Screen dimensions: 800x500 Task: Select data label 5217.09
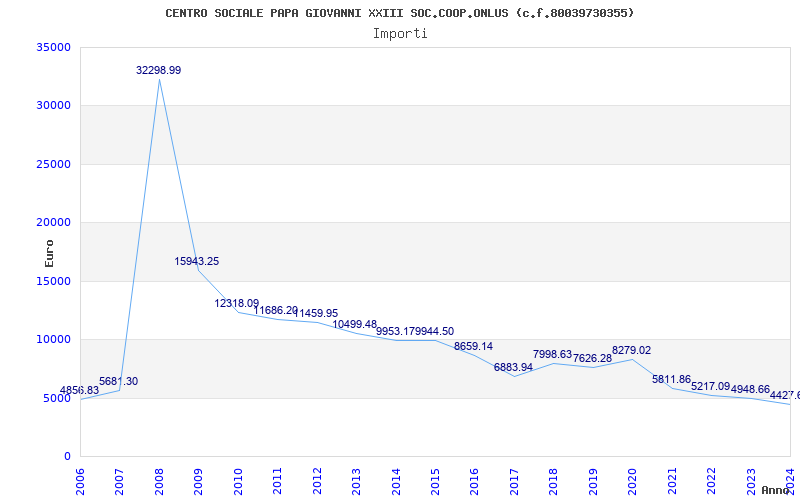[711, 387]
